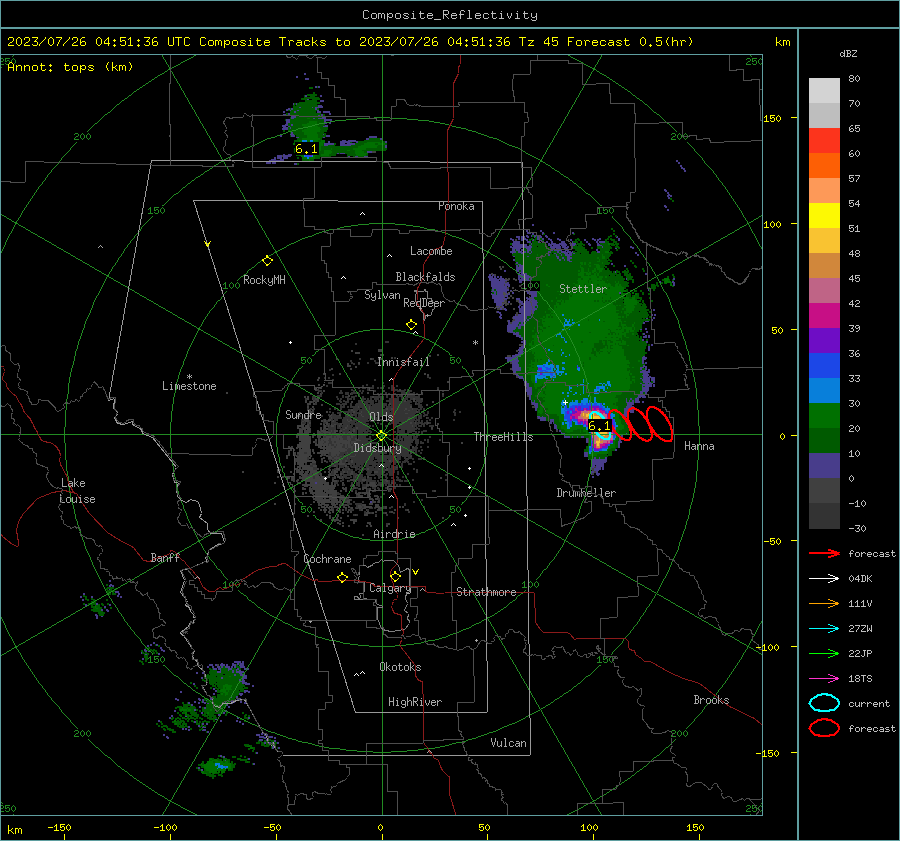Click the Innisfail town label
Image resolution: width=900 pixels, height=841 pixels.
point(403,362)
